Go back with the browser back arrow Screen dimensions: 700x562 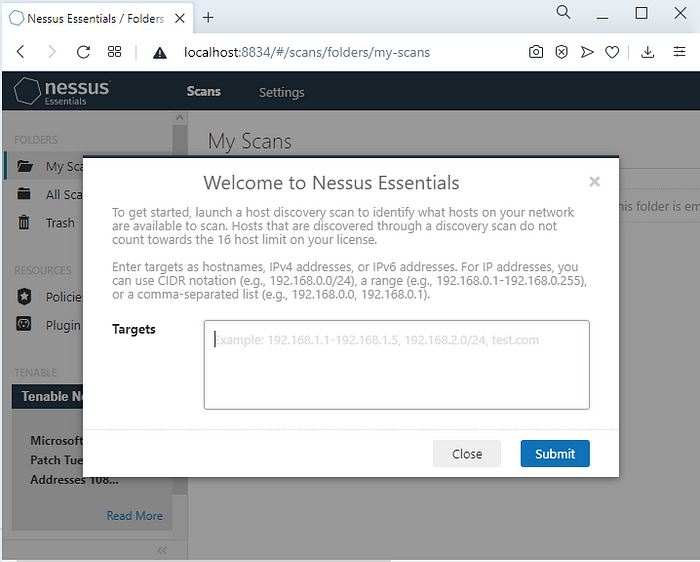click(21, 52)
